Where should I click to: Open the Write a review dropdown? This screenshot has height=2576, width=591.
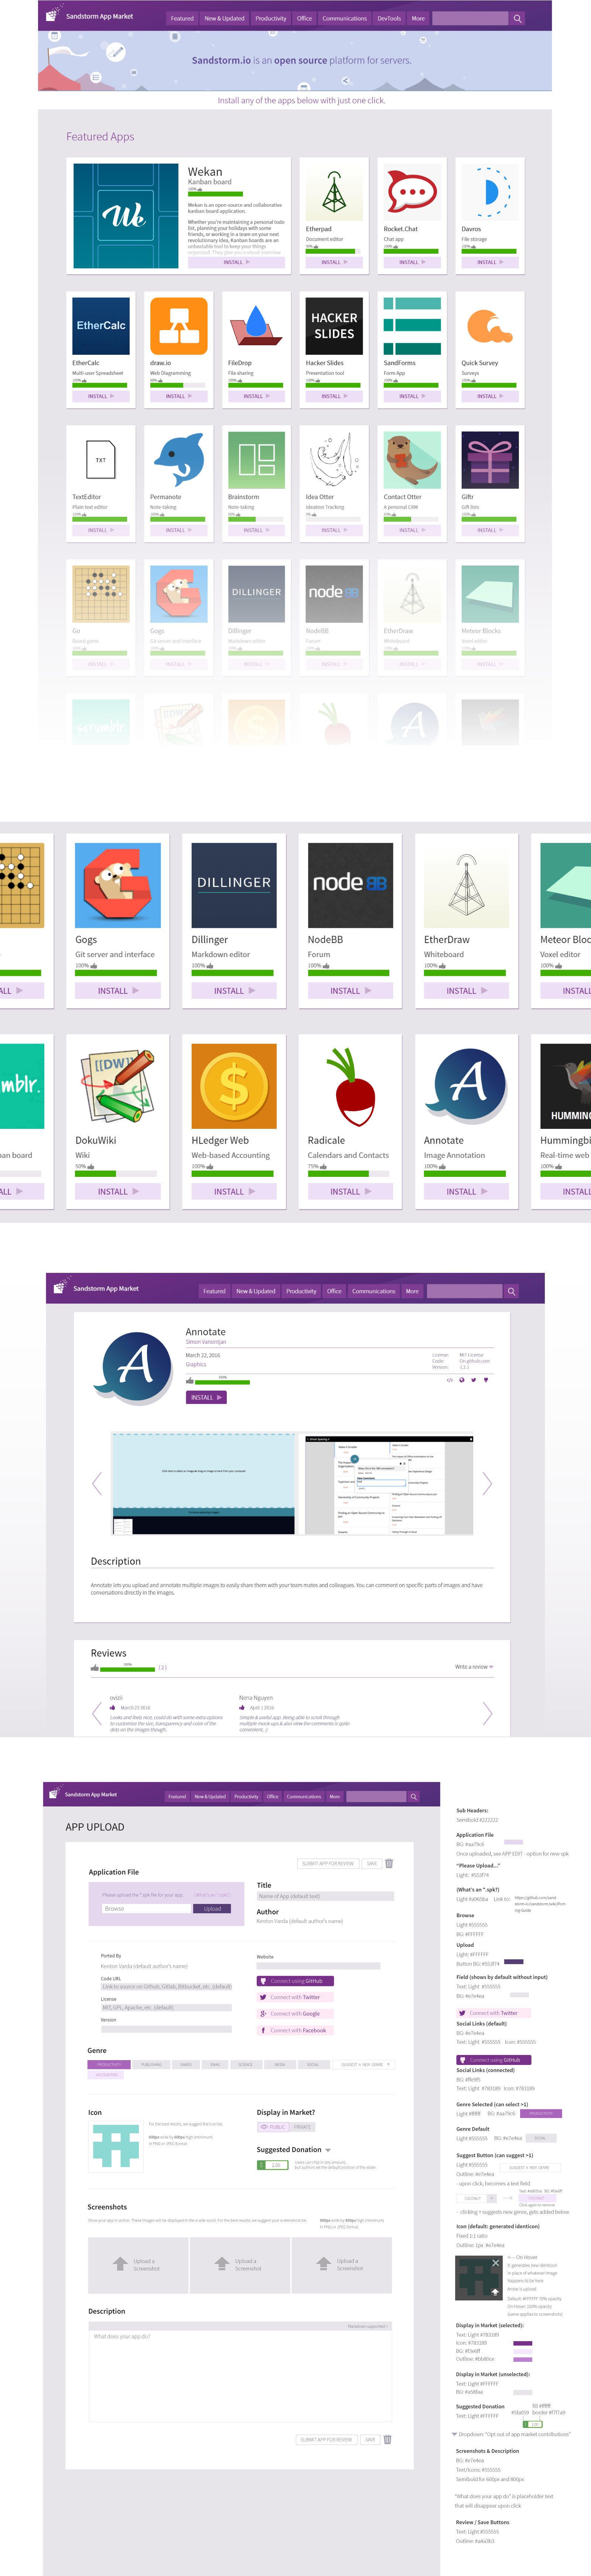(474, 1667)
